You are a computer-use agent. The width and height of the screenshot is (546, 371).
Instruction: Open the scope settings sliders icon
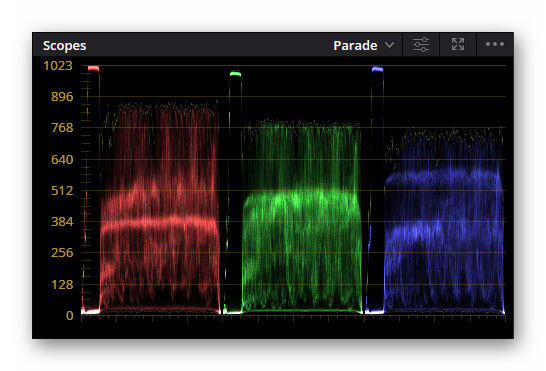point(421,45)
